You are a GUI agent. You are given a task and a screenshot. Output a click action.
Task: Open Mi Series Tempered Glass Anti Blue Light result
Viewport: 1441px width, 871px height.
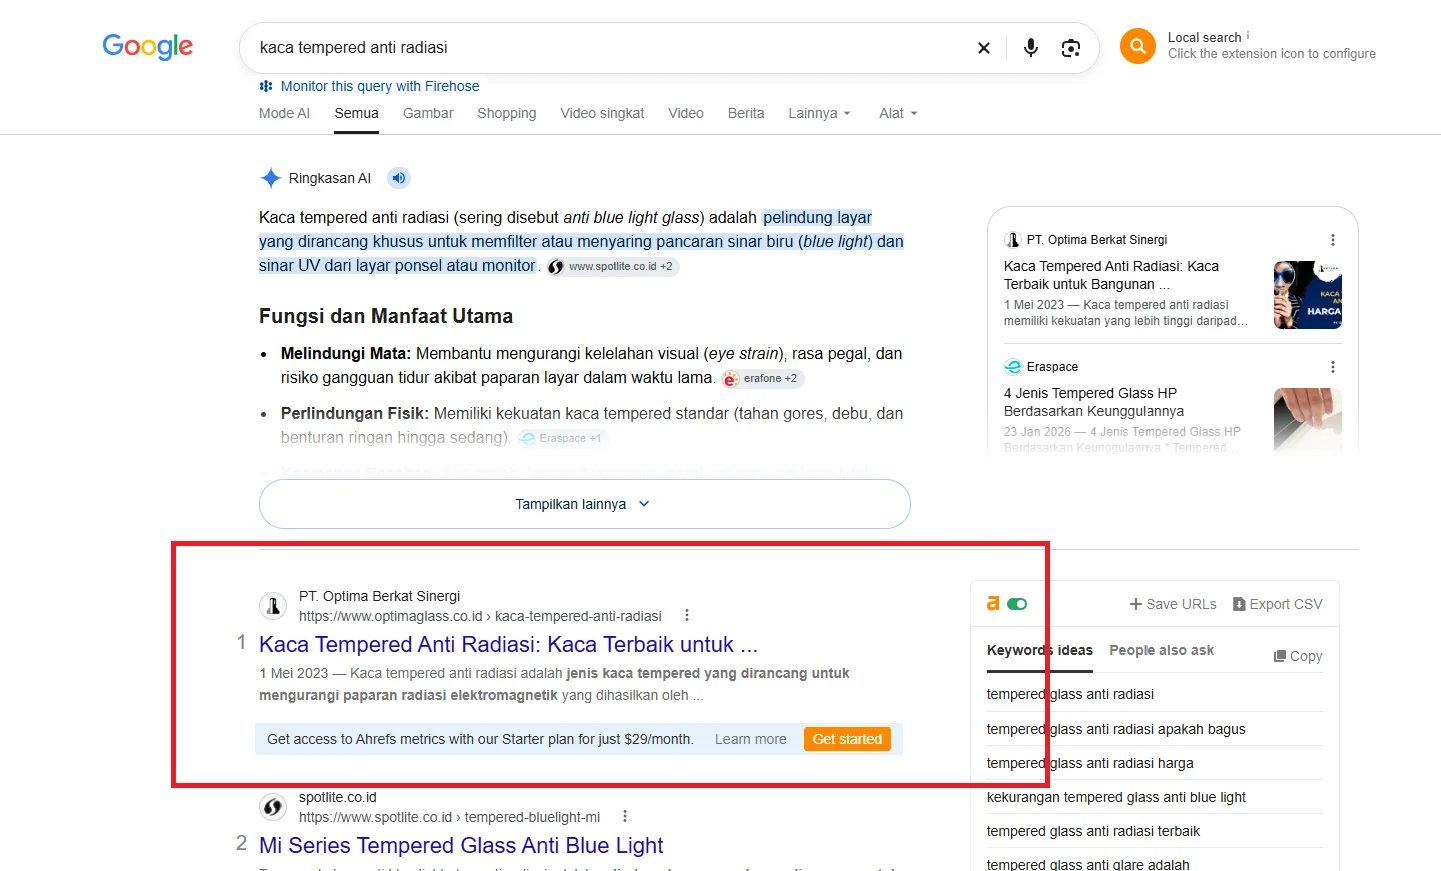[x=461, y=846]
